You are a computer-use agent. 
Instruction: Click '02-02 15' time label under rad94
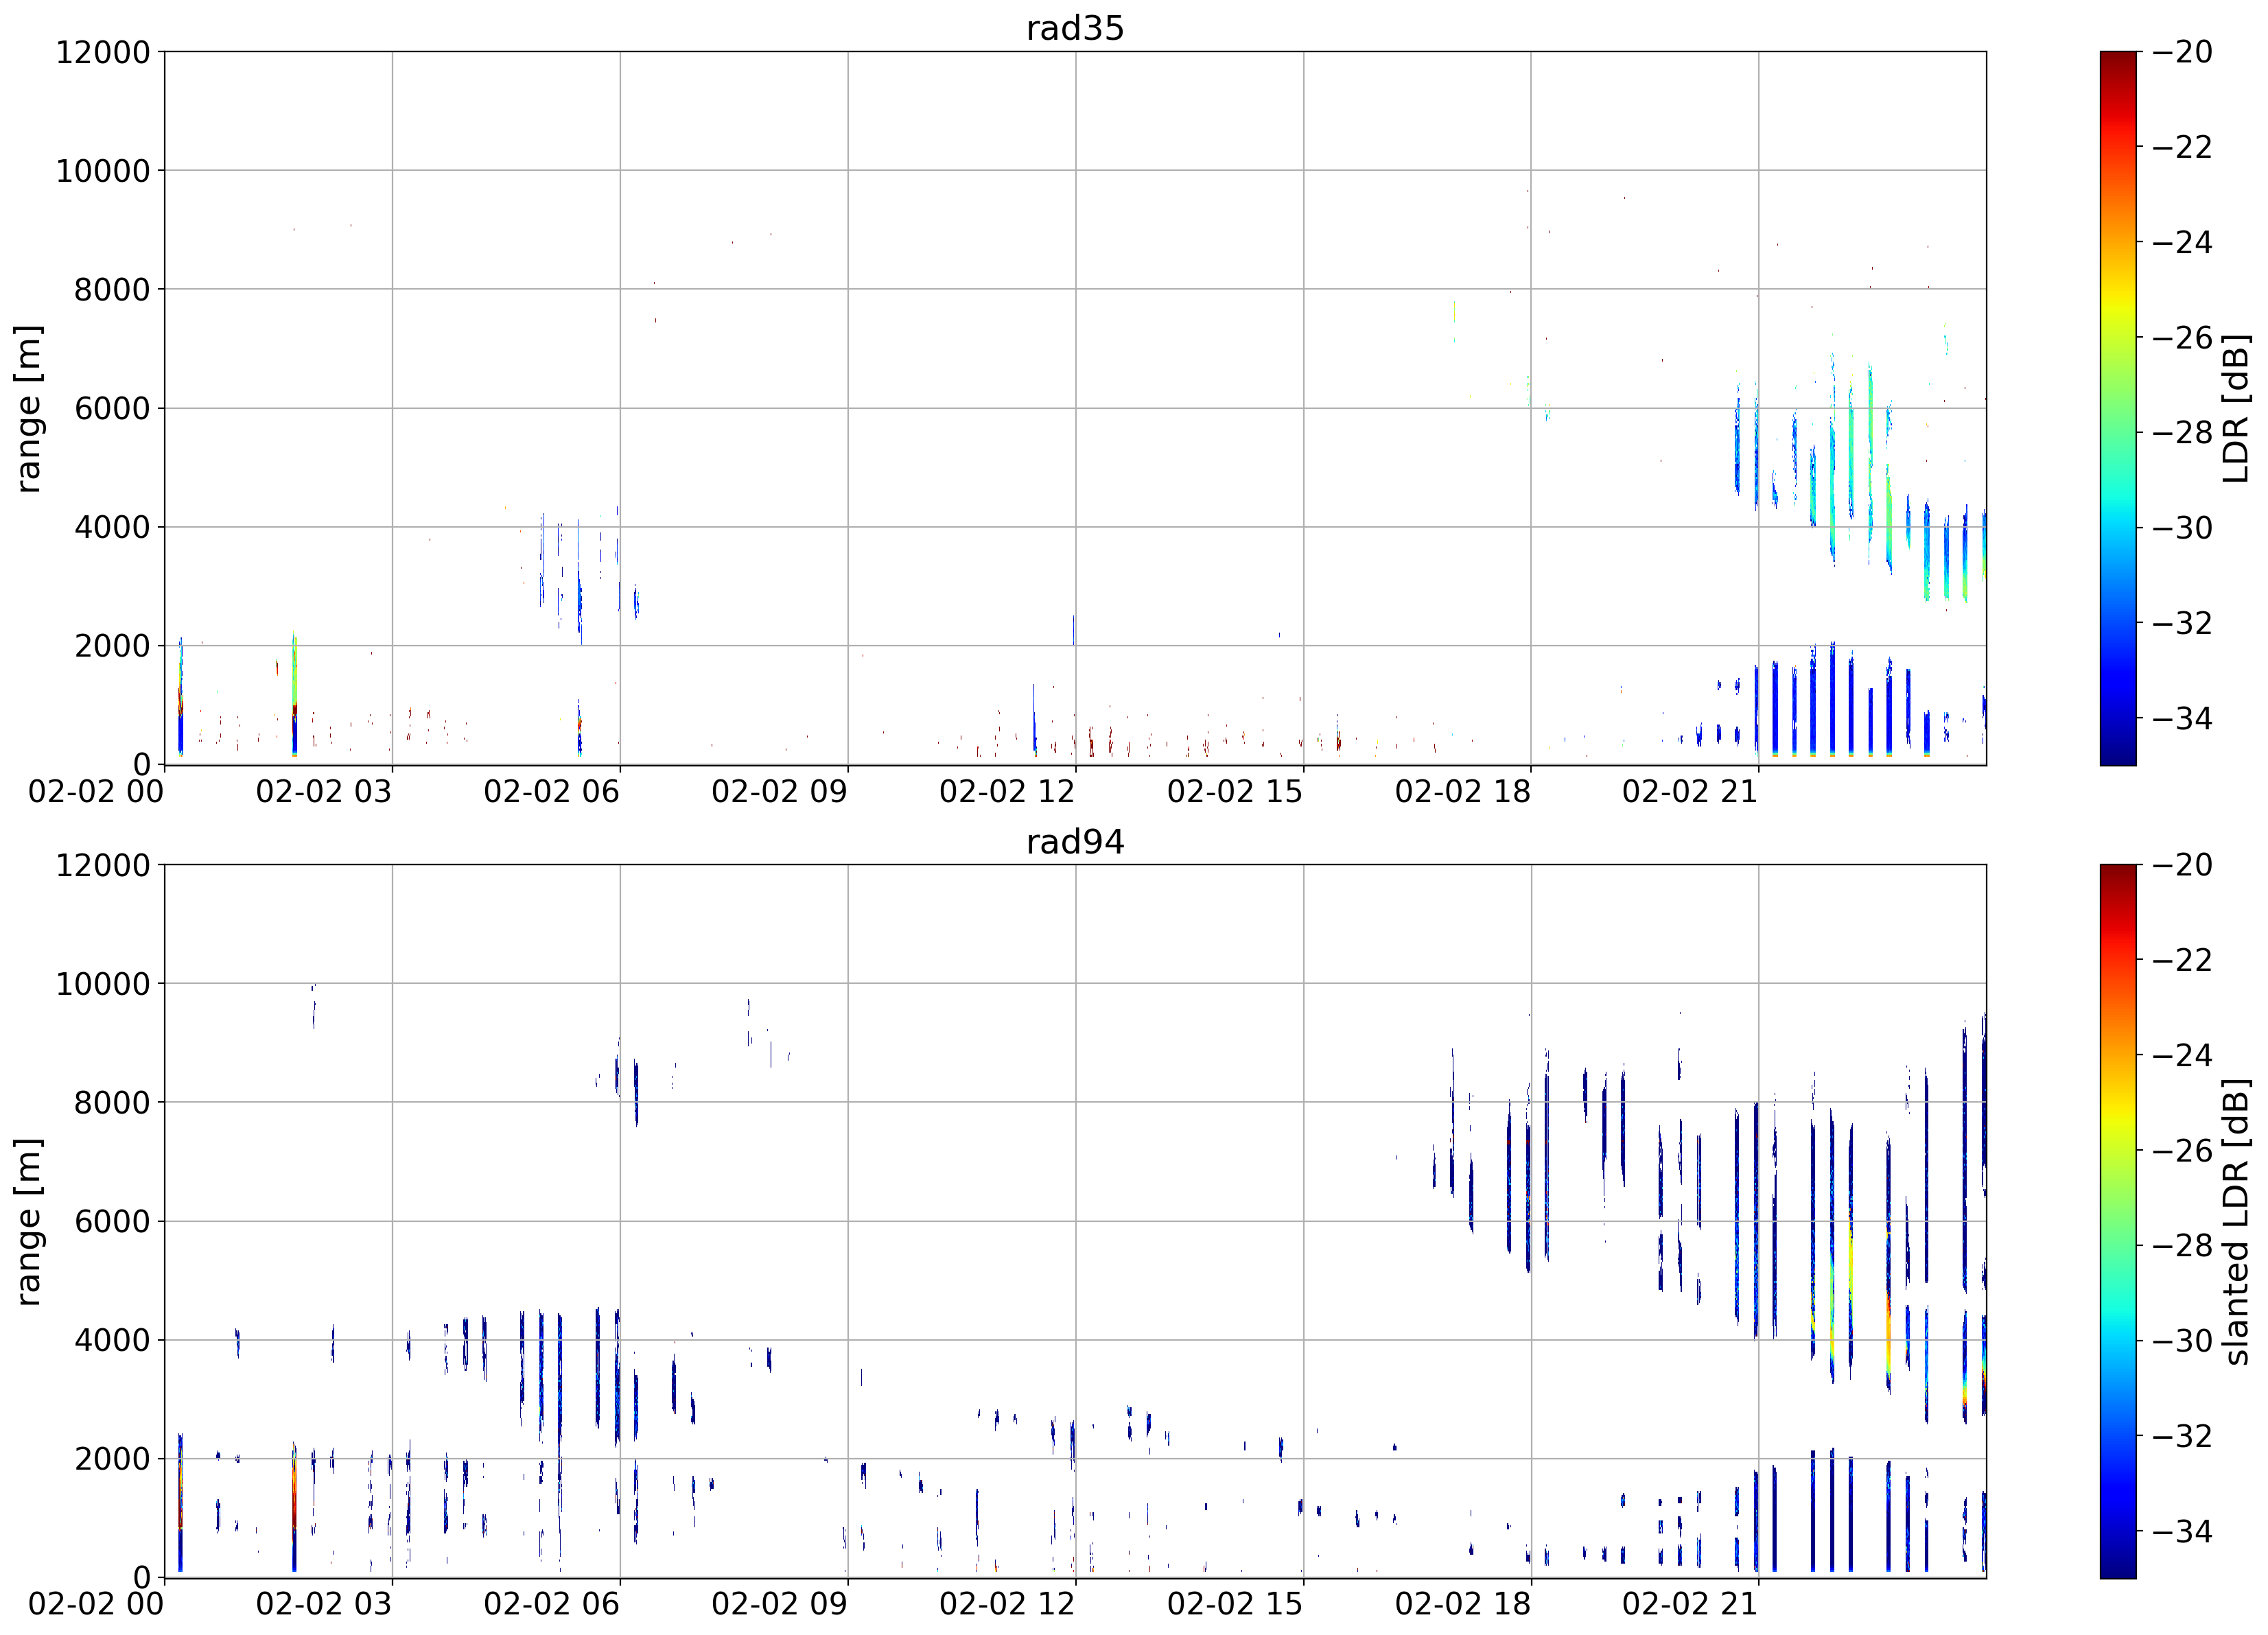[x=1235, y=1605]
